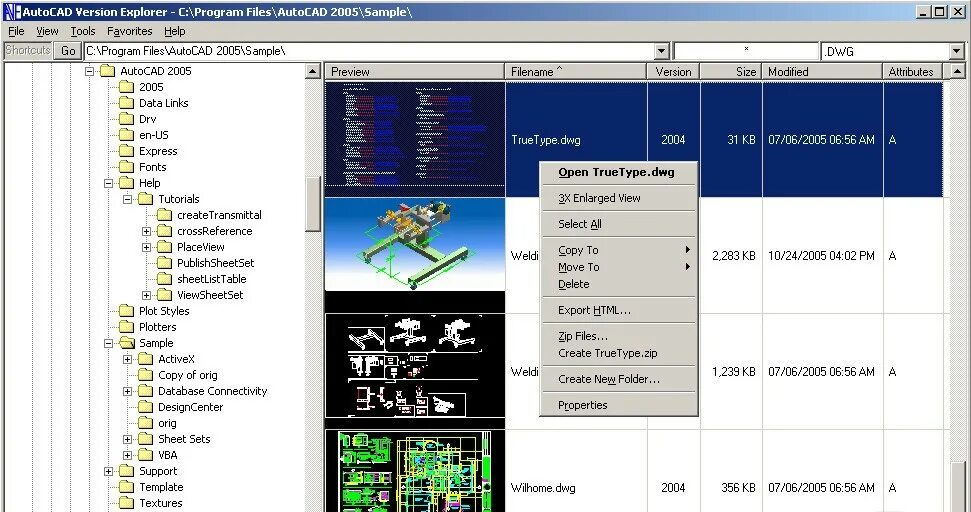Expand the ActiveX tree node
Screen dimensions: 971x512
point(128,359)
